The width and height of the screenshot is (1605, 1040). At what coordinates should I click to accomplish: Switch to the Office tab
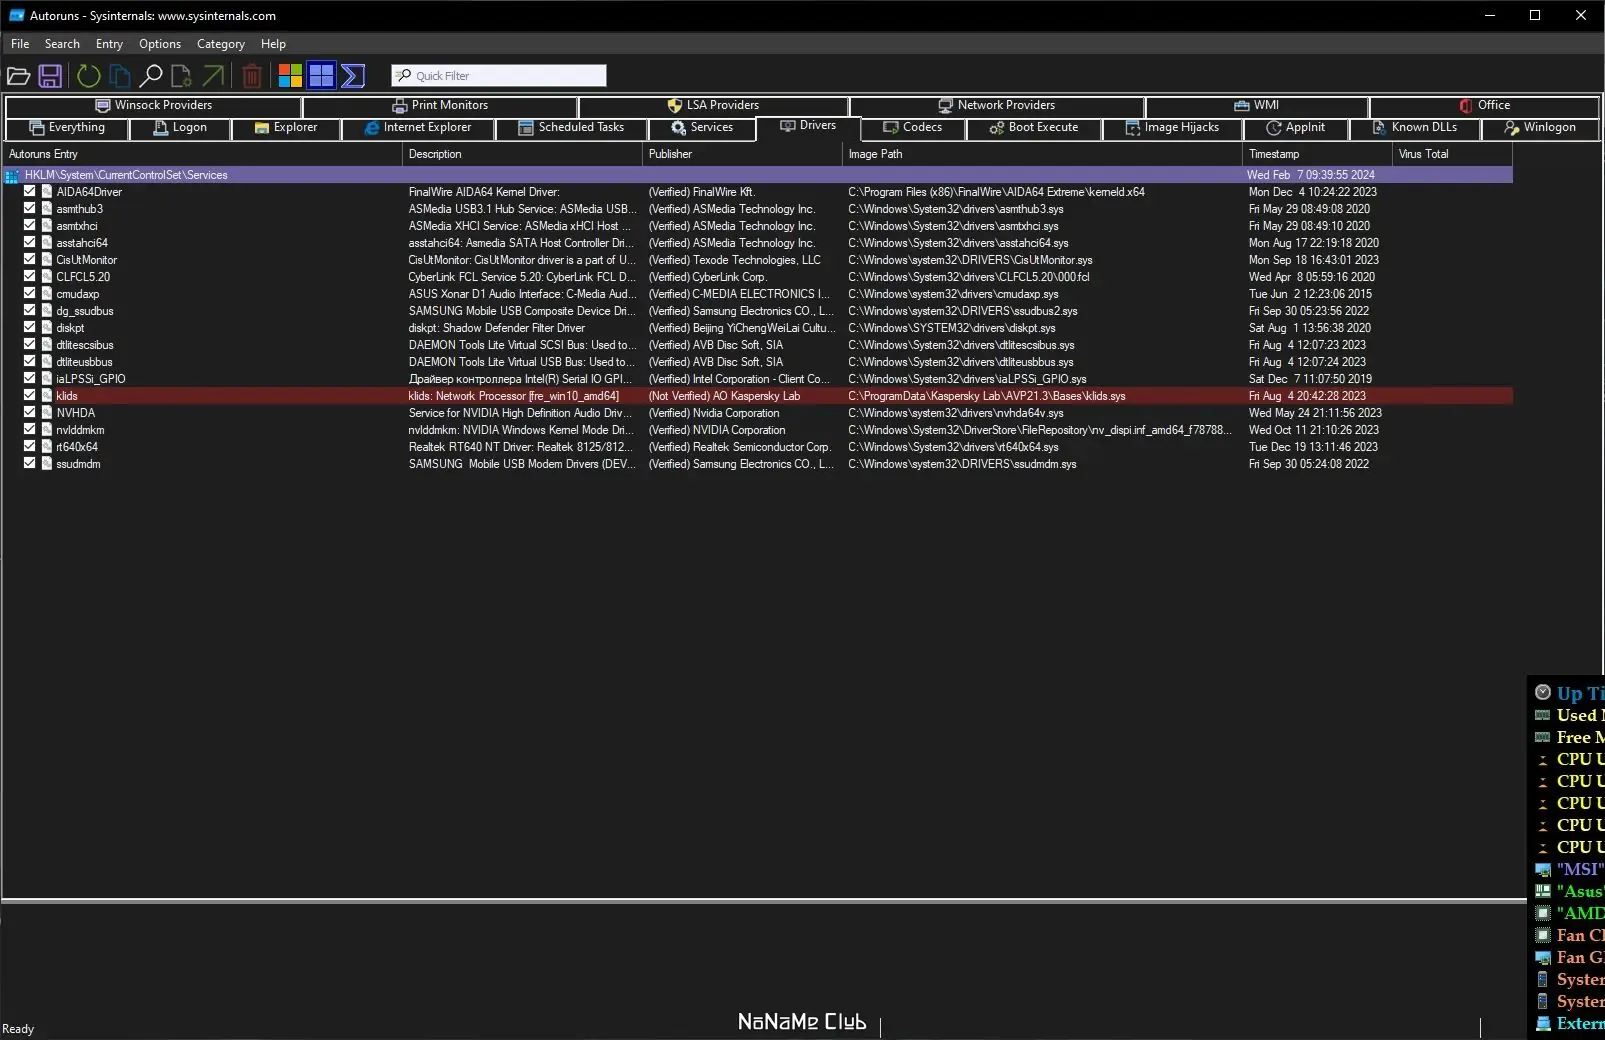point(1484,106)
